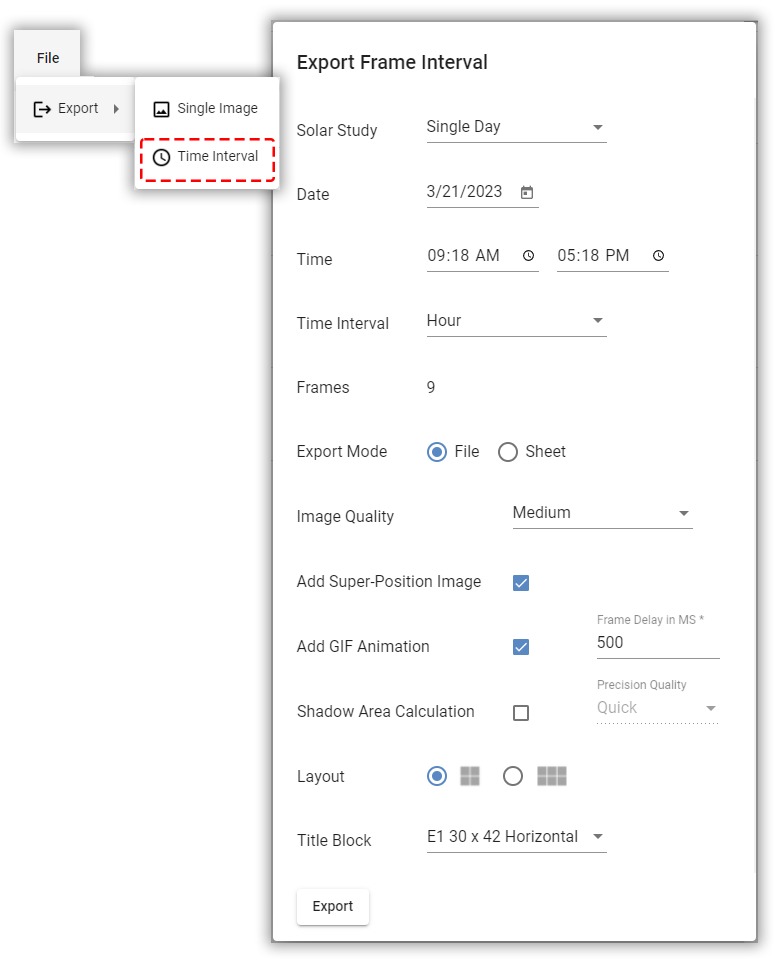Open the calendar date picker icon
Screen dimensions: 774x959
point(527,192)
